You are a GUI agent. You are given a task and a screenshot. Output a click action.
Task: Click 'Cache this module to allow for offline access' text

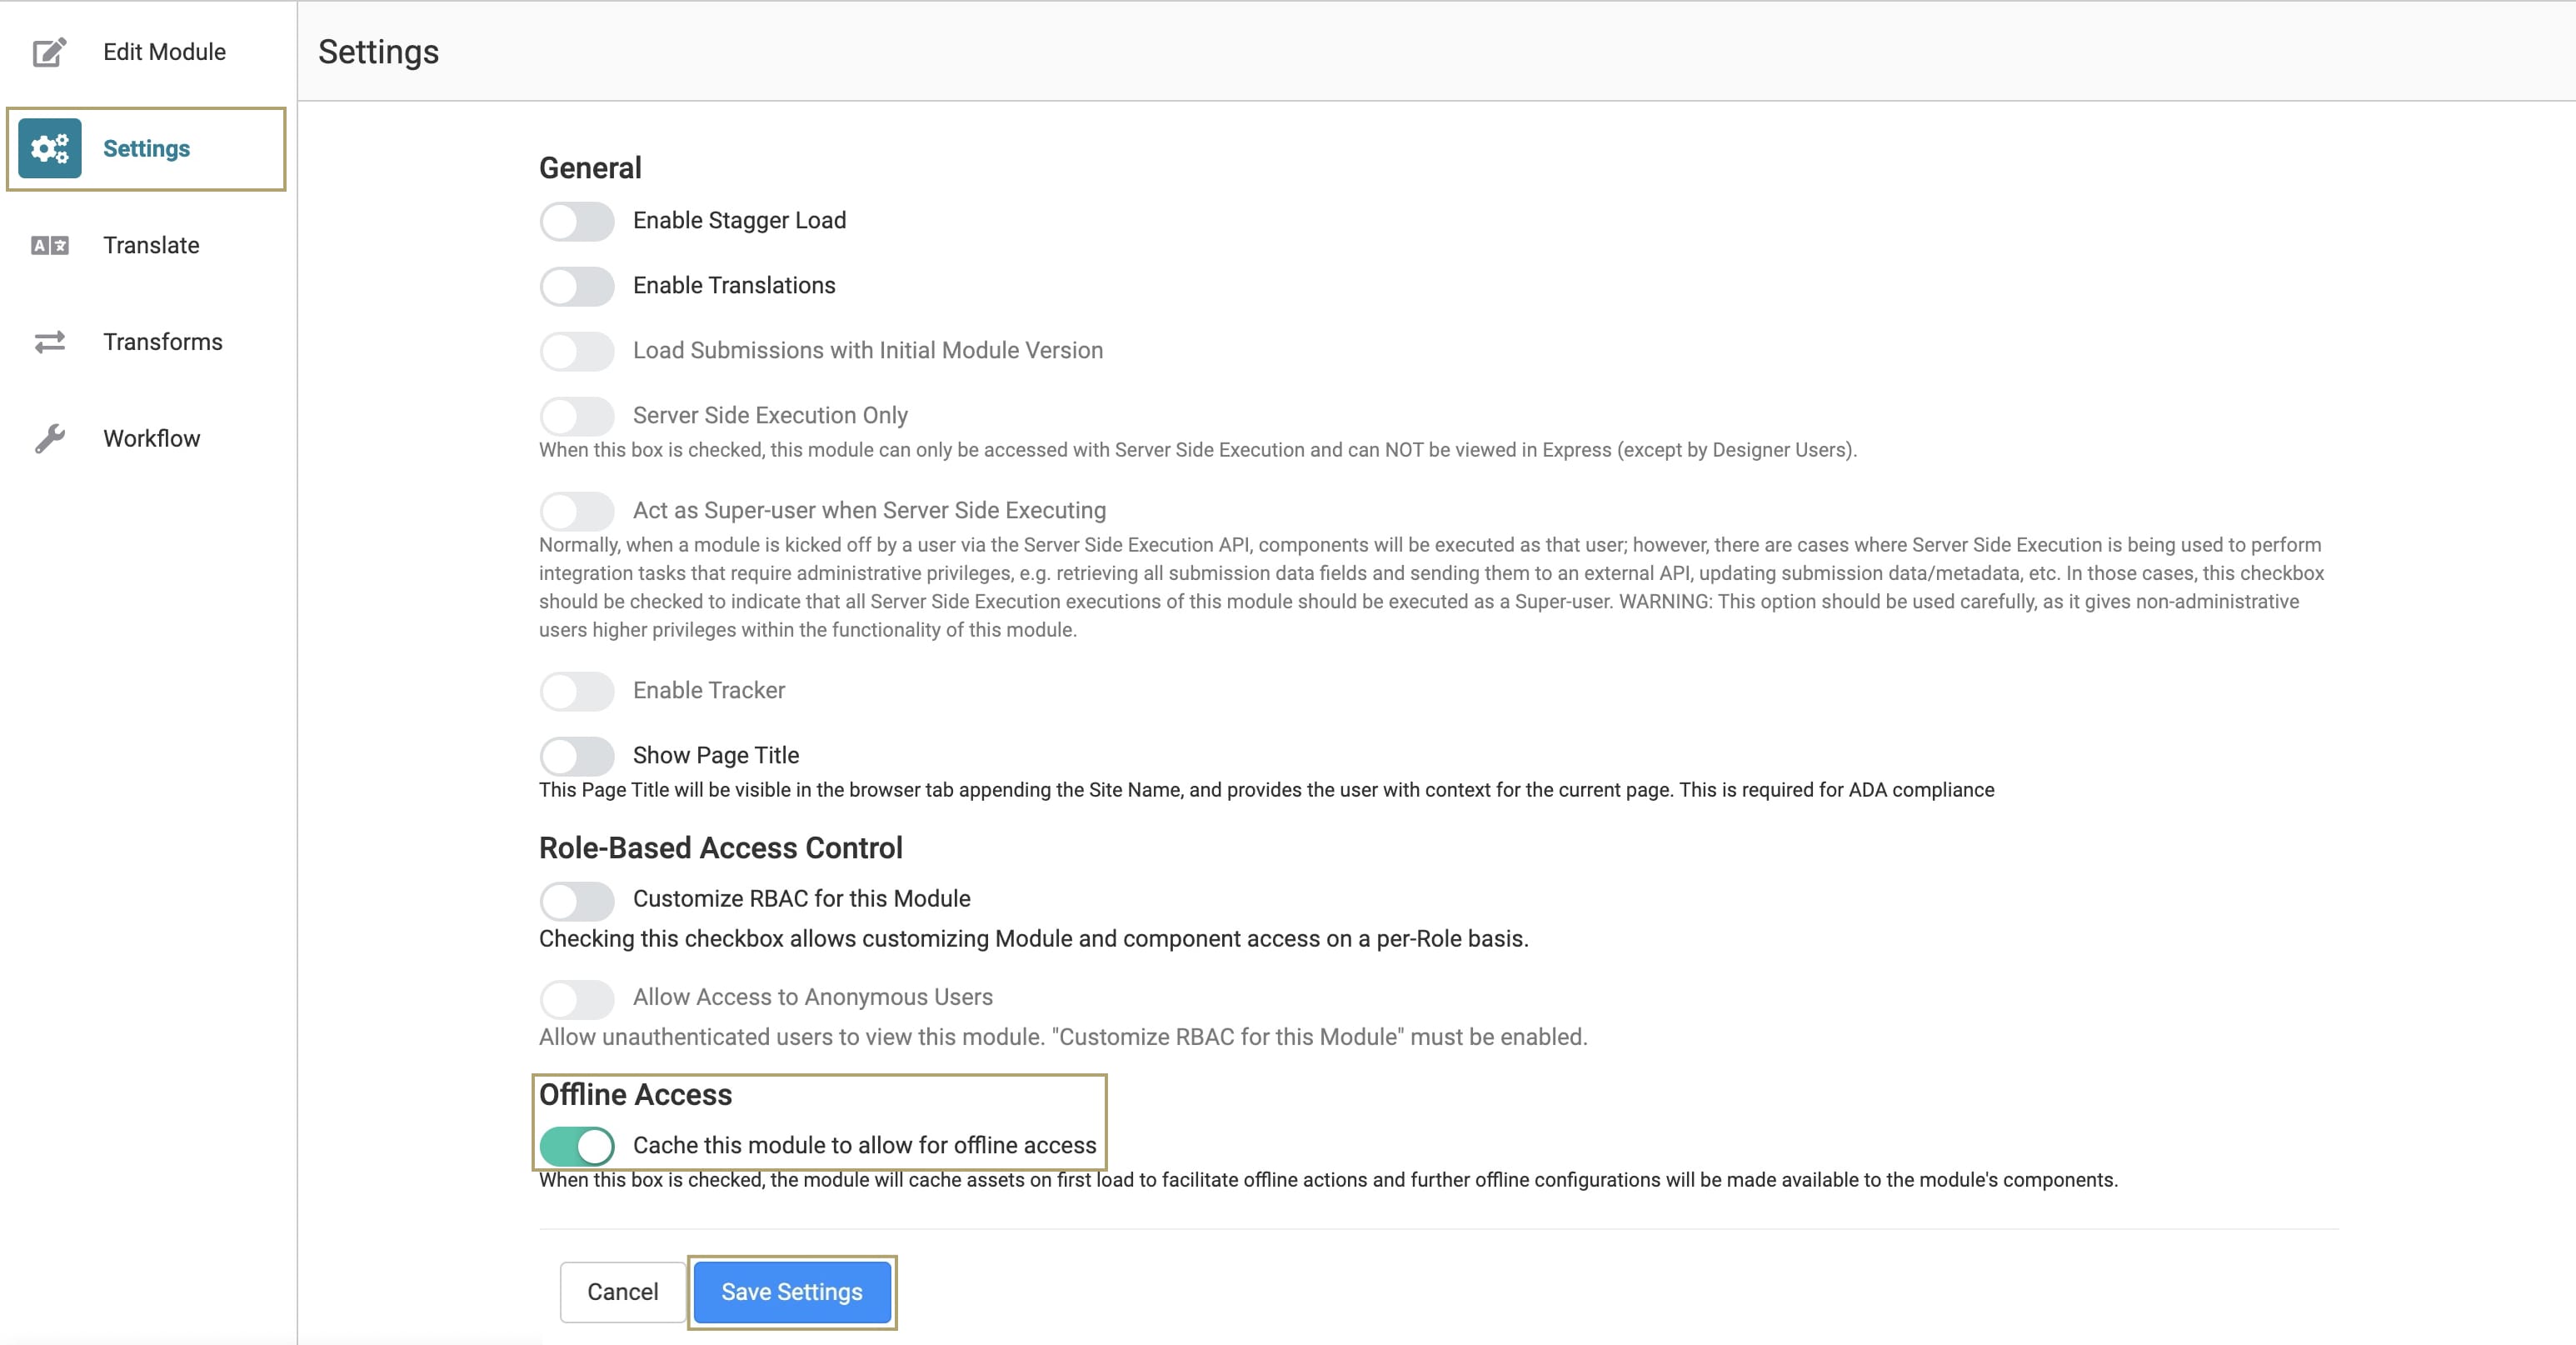[864, 1145]
